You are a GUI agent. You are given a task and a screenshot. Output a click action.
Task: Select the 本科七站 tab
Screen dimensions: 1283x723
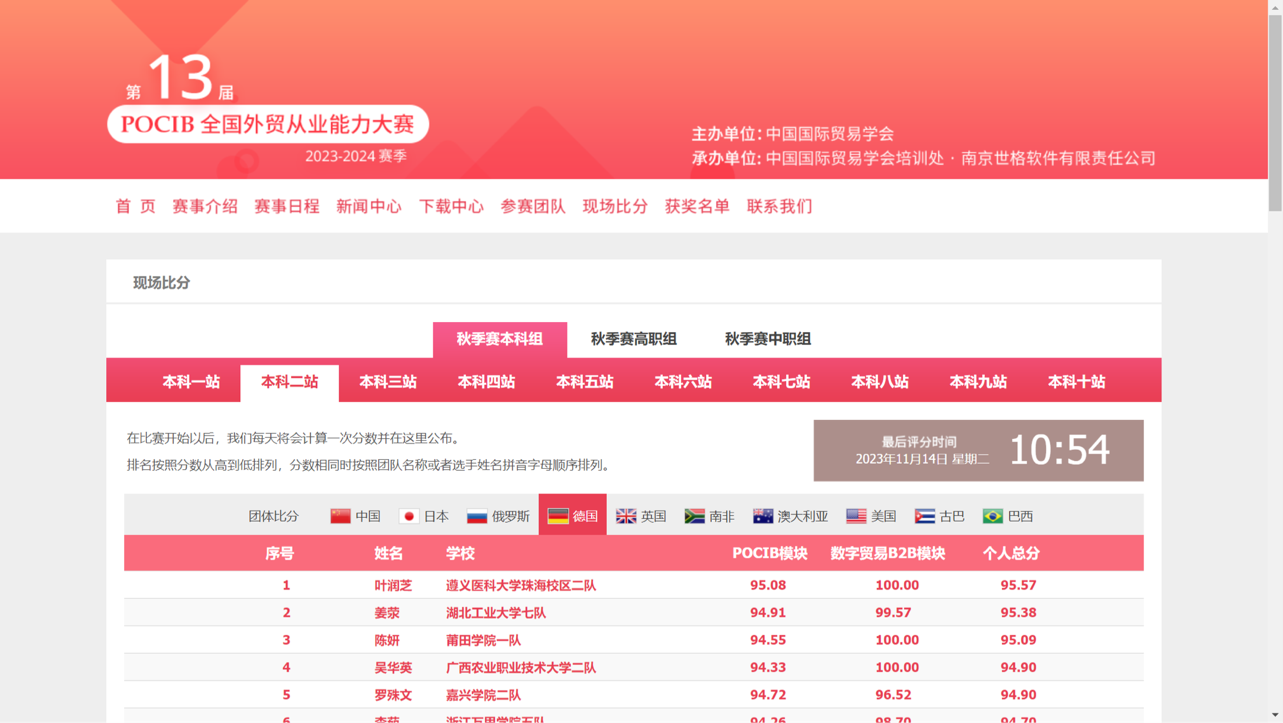pos(782,382)
